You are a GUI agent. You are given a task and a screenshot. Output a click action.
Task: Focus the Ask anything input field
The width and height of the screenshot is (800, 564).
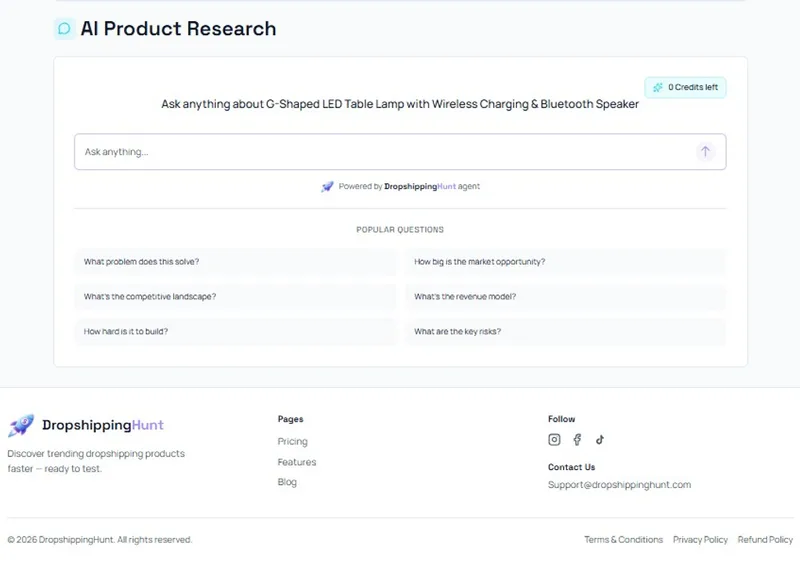click(400, 152)
